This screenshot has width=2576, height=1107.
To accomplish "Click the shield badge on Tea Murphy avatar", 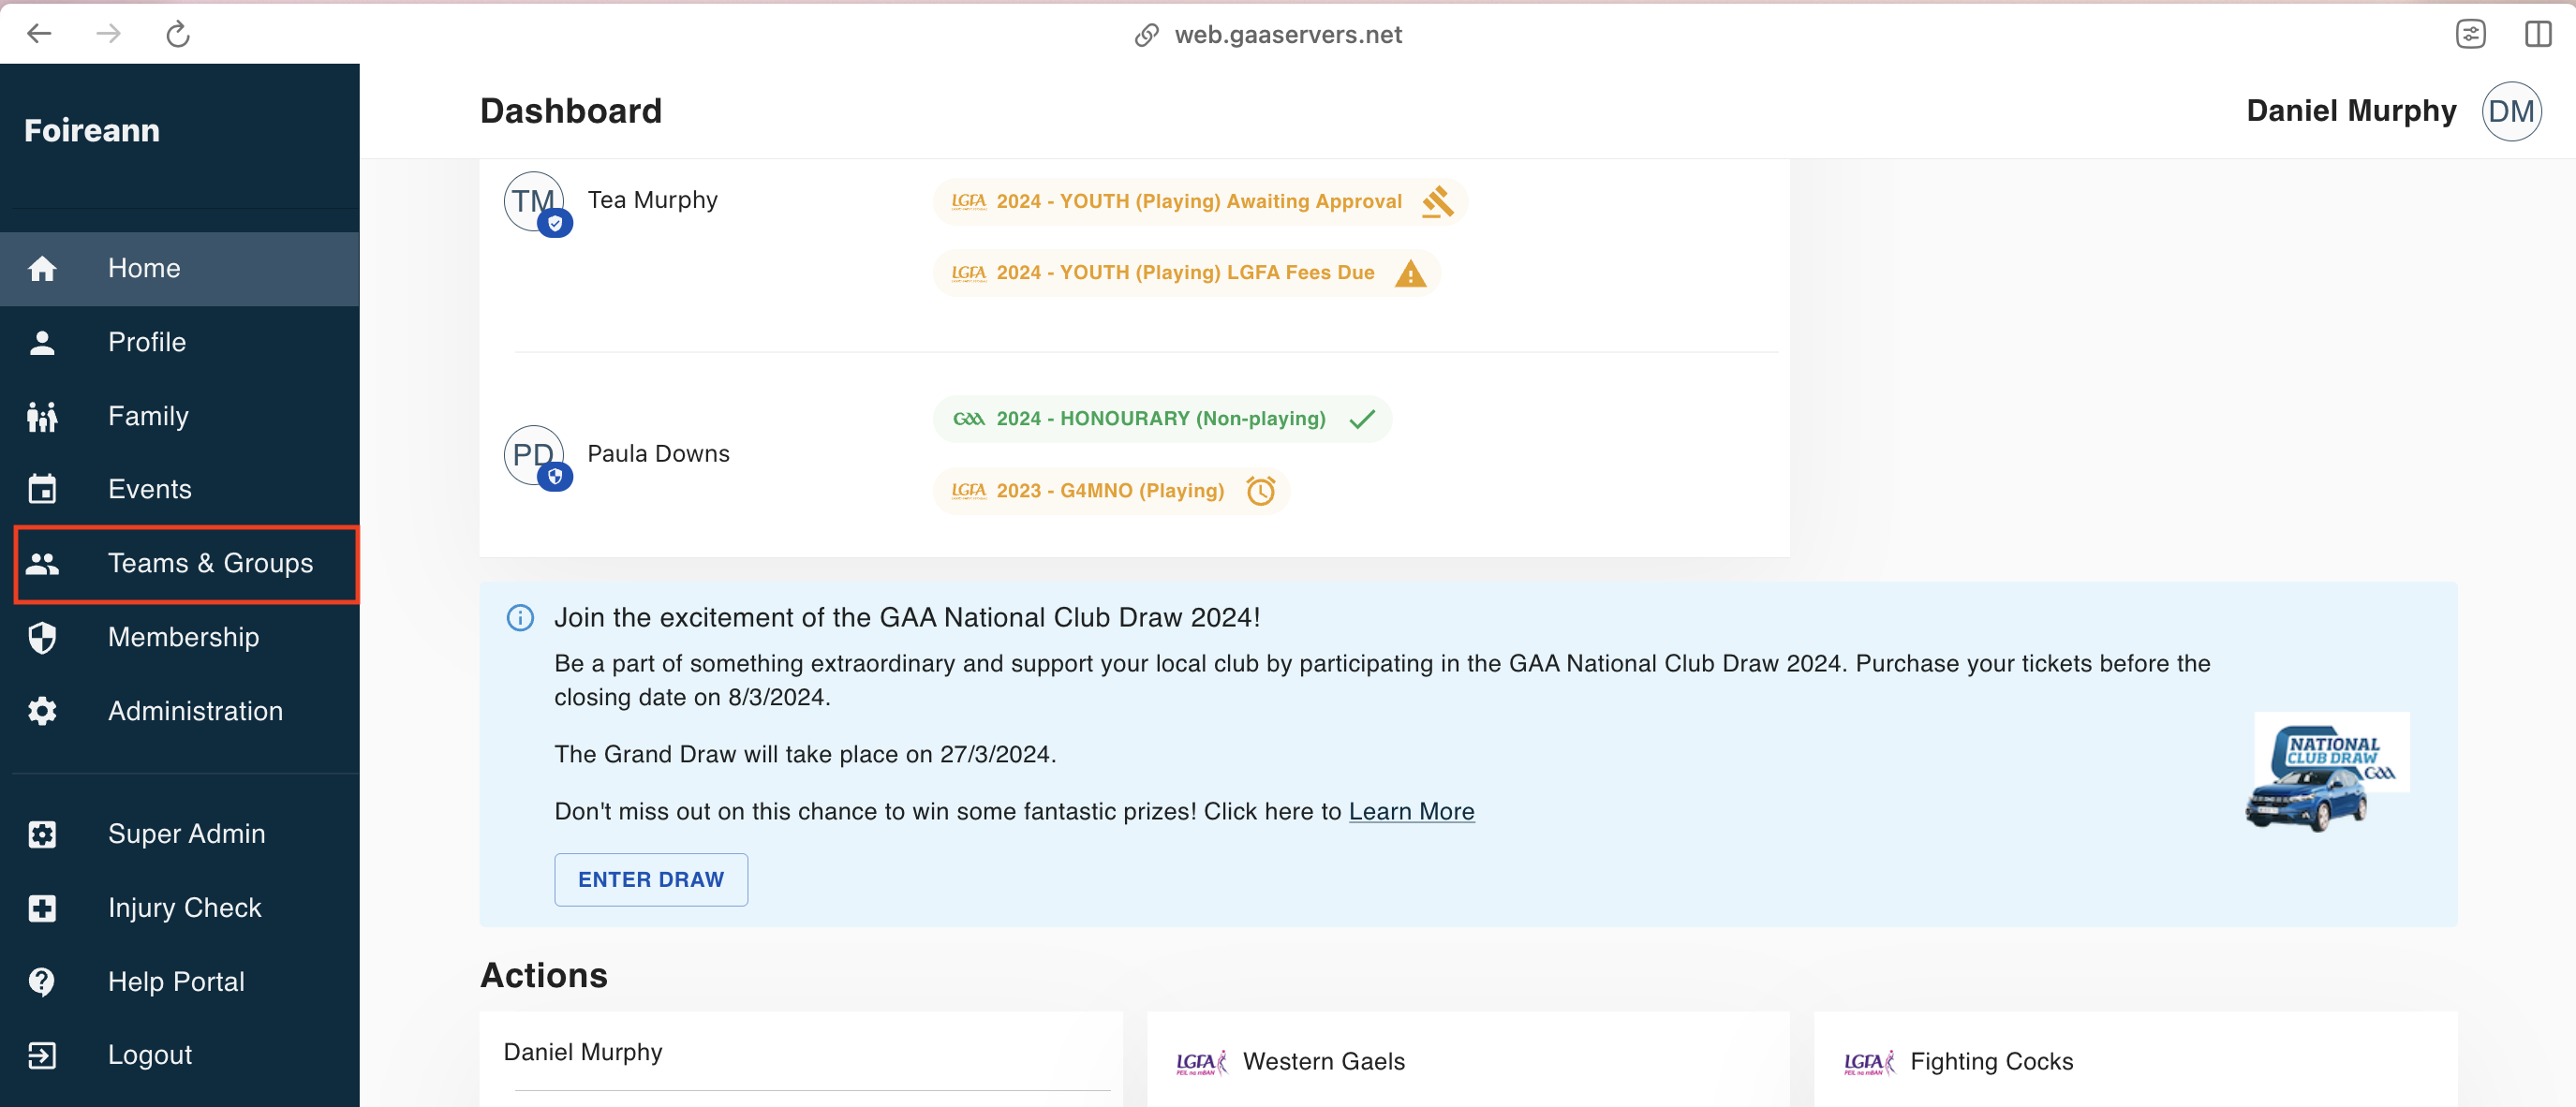I will (x=555, y=223).
